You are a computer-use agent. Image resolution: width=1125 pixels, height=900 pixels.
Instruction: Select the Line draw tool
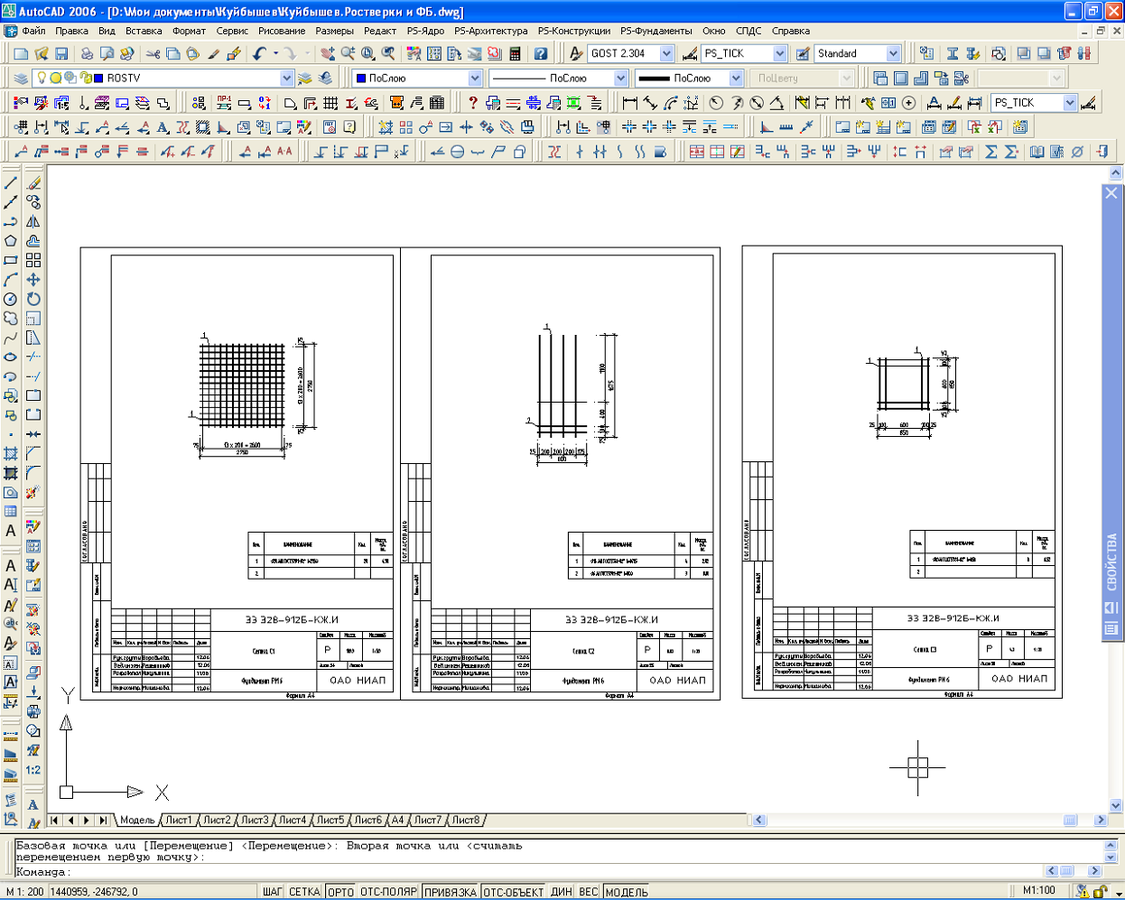11,184
